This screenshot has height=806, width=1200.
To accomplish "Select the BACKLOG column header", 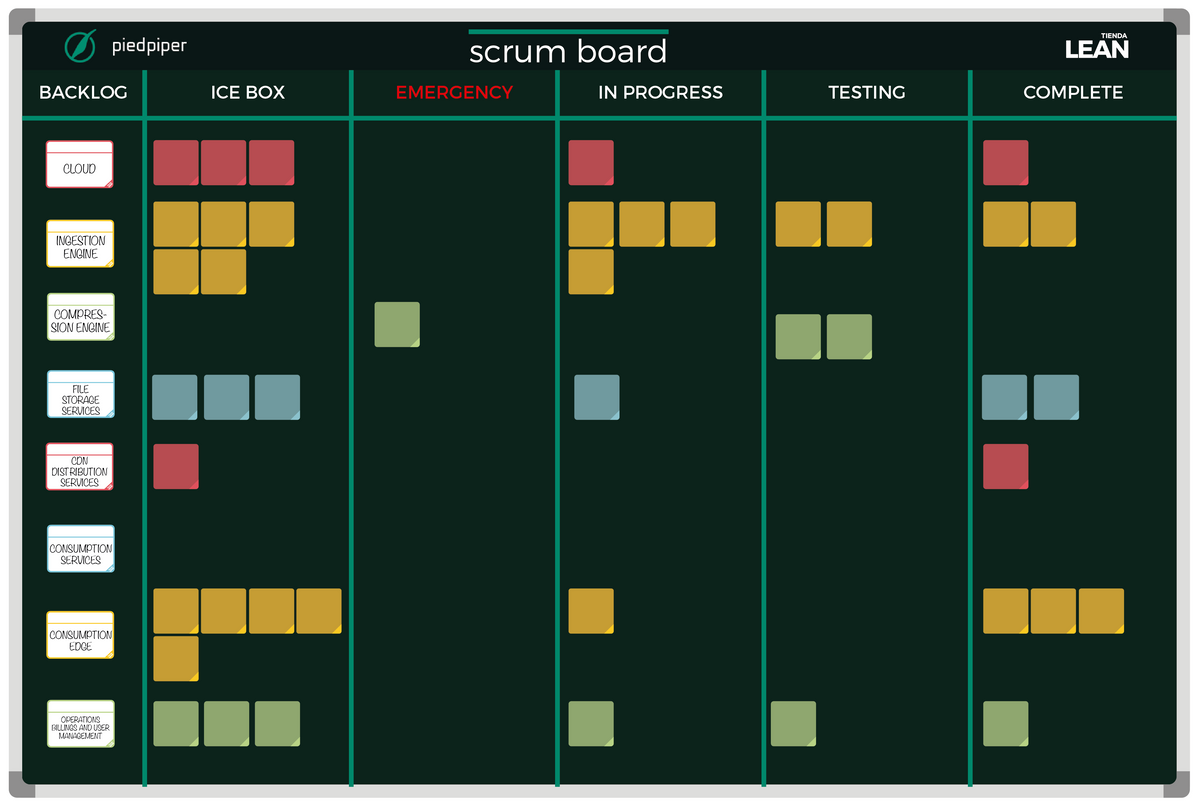I will (x=83, y=92).
